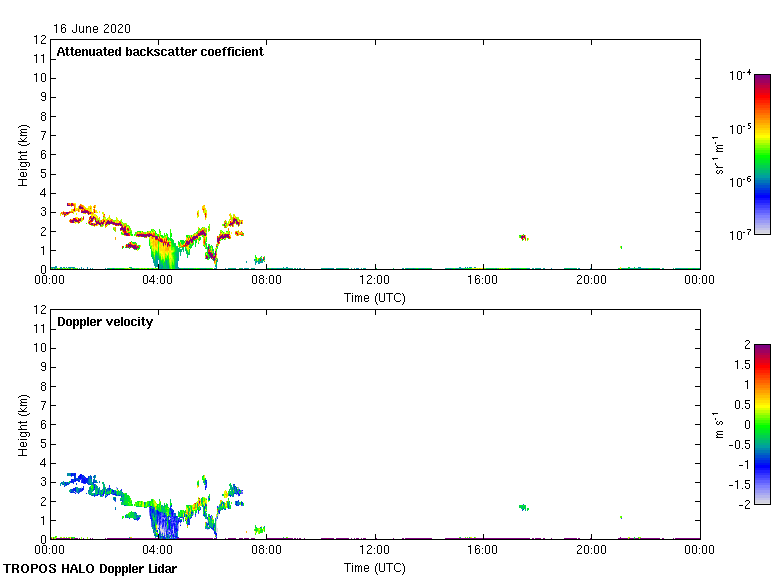This screenshot has width=780, height=580.
Task: Click the 10^-4 label on backscatter colorbar
Action: coord(740,76)
